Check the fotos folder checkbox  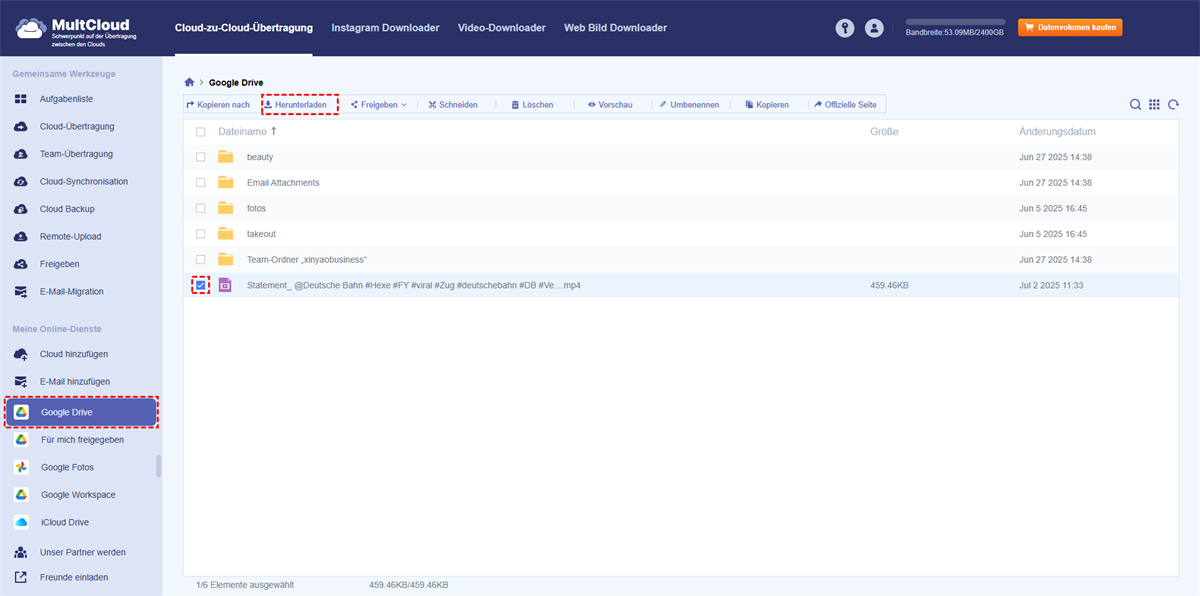coord(201,208)
